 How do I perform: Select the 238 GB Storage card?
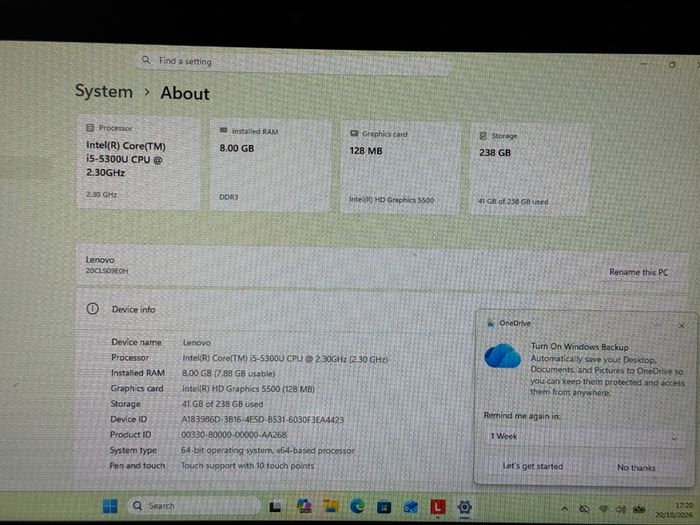coord(531,169)
